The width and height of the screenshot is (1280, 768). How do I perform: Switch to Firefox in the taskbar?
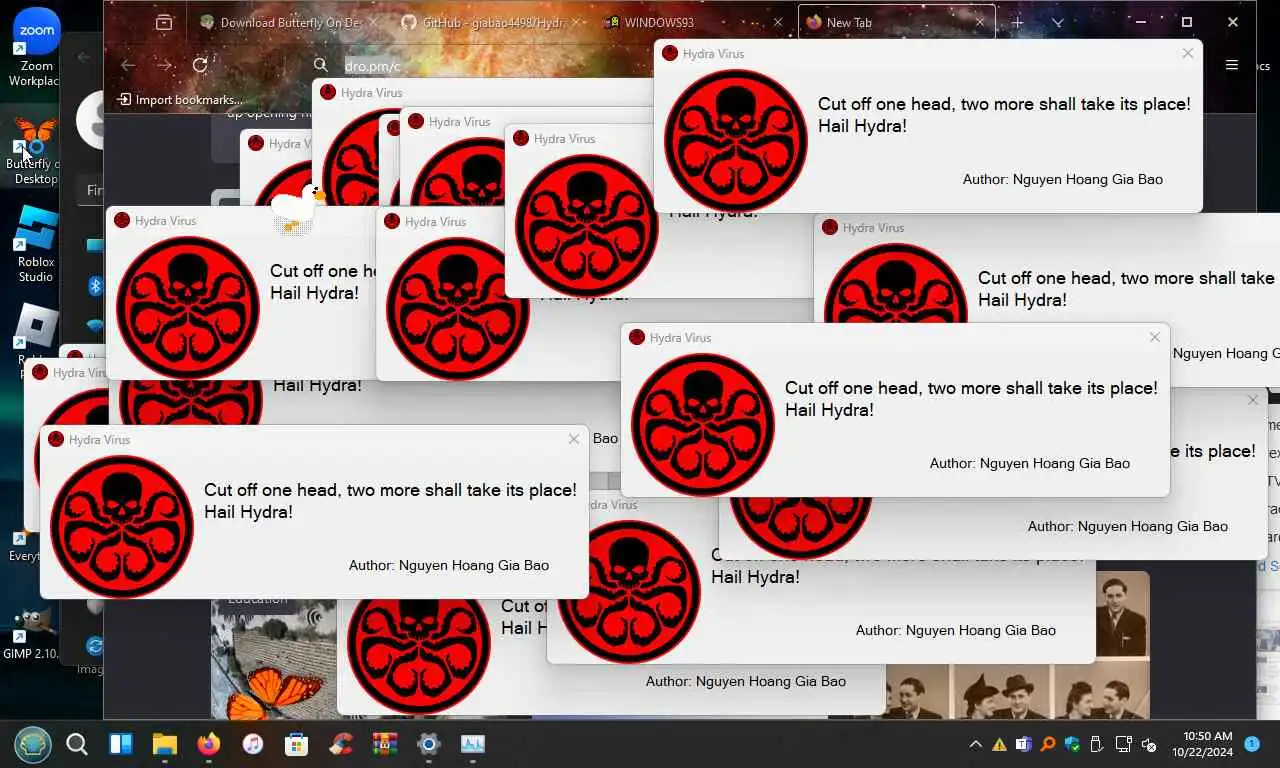[208, 744]
